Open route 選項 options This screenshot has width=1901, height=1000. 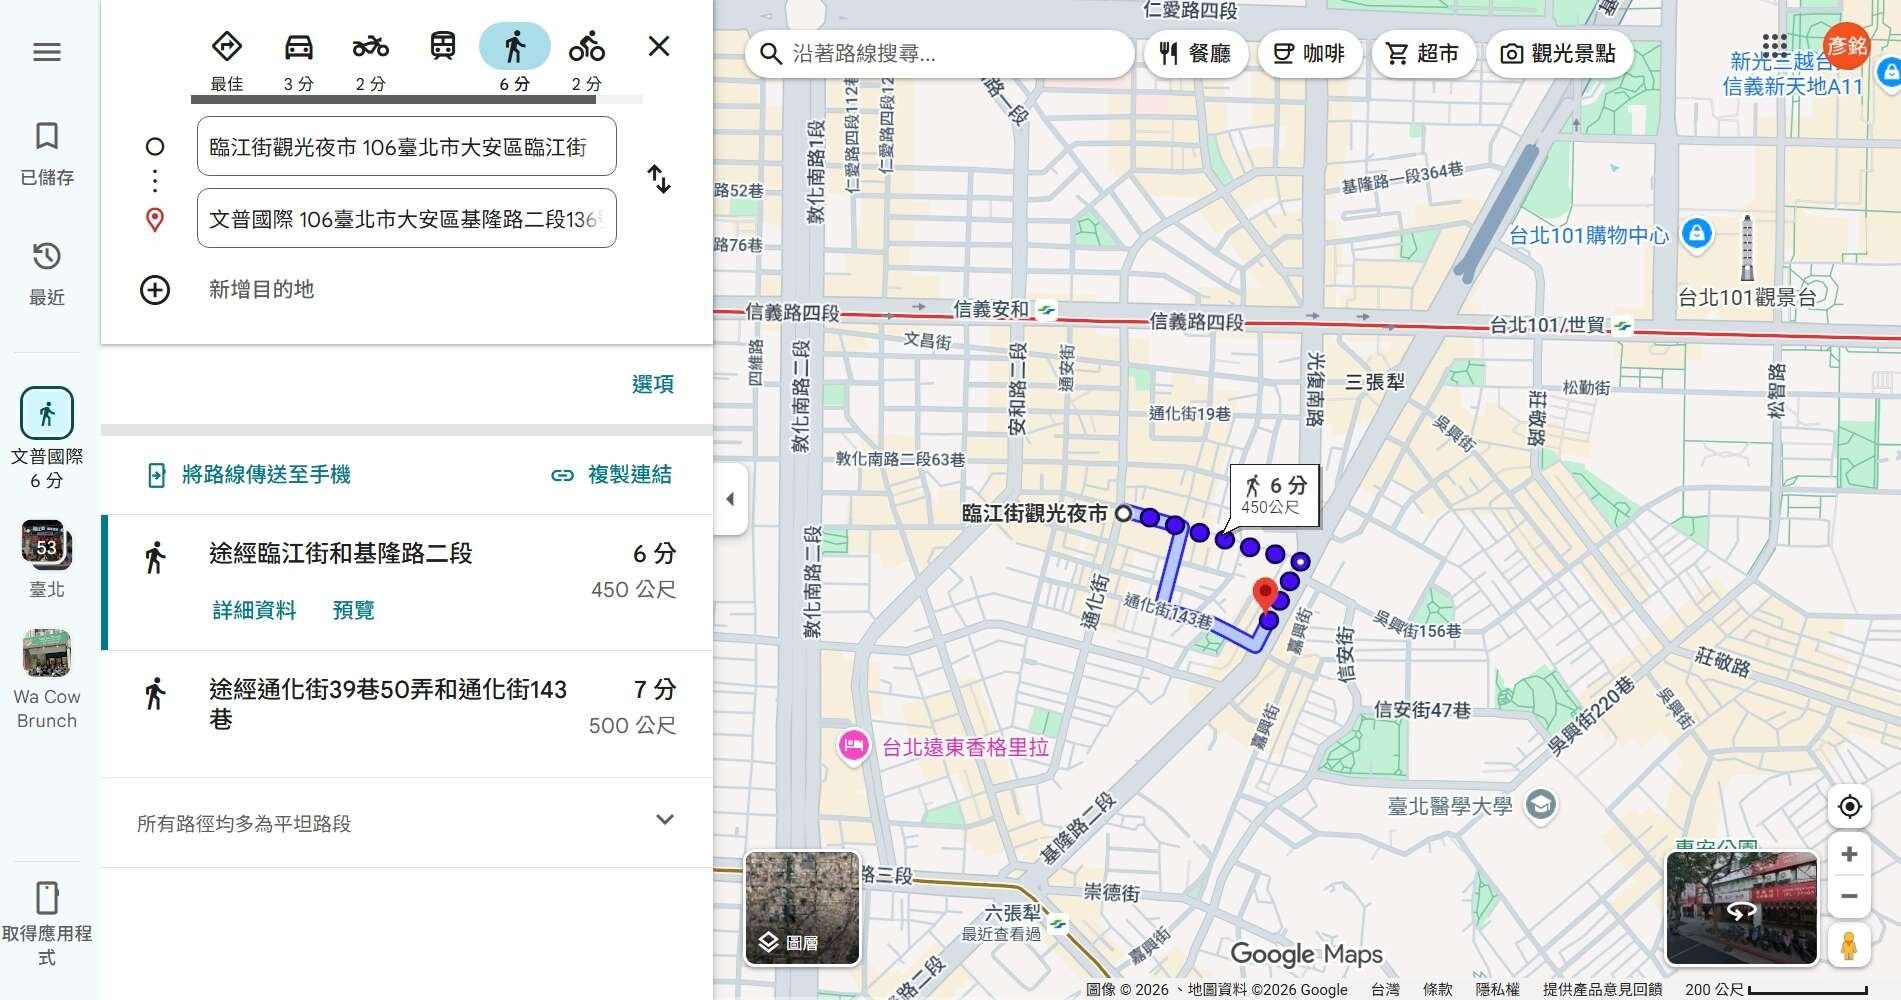pyautogui.click(x=652, y=384)
